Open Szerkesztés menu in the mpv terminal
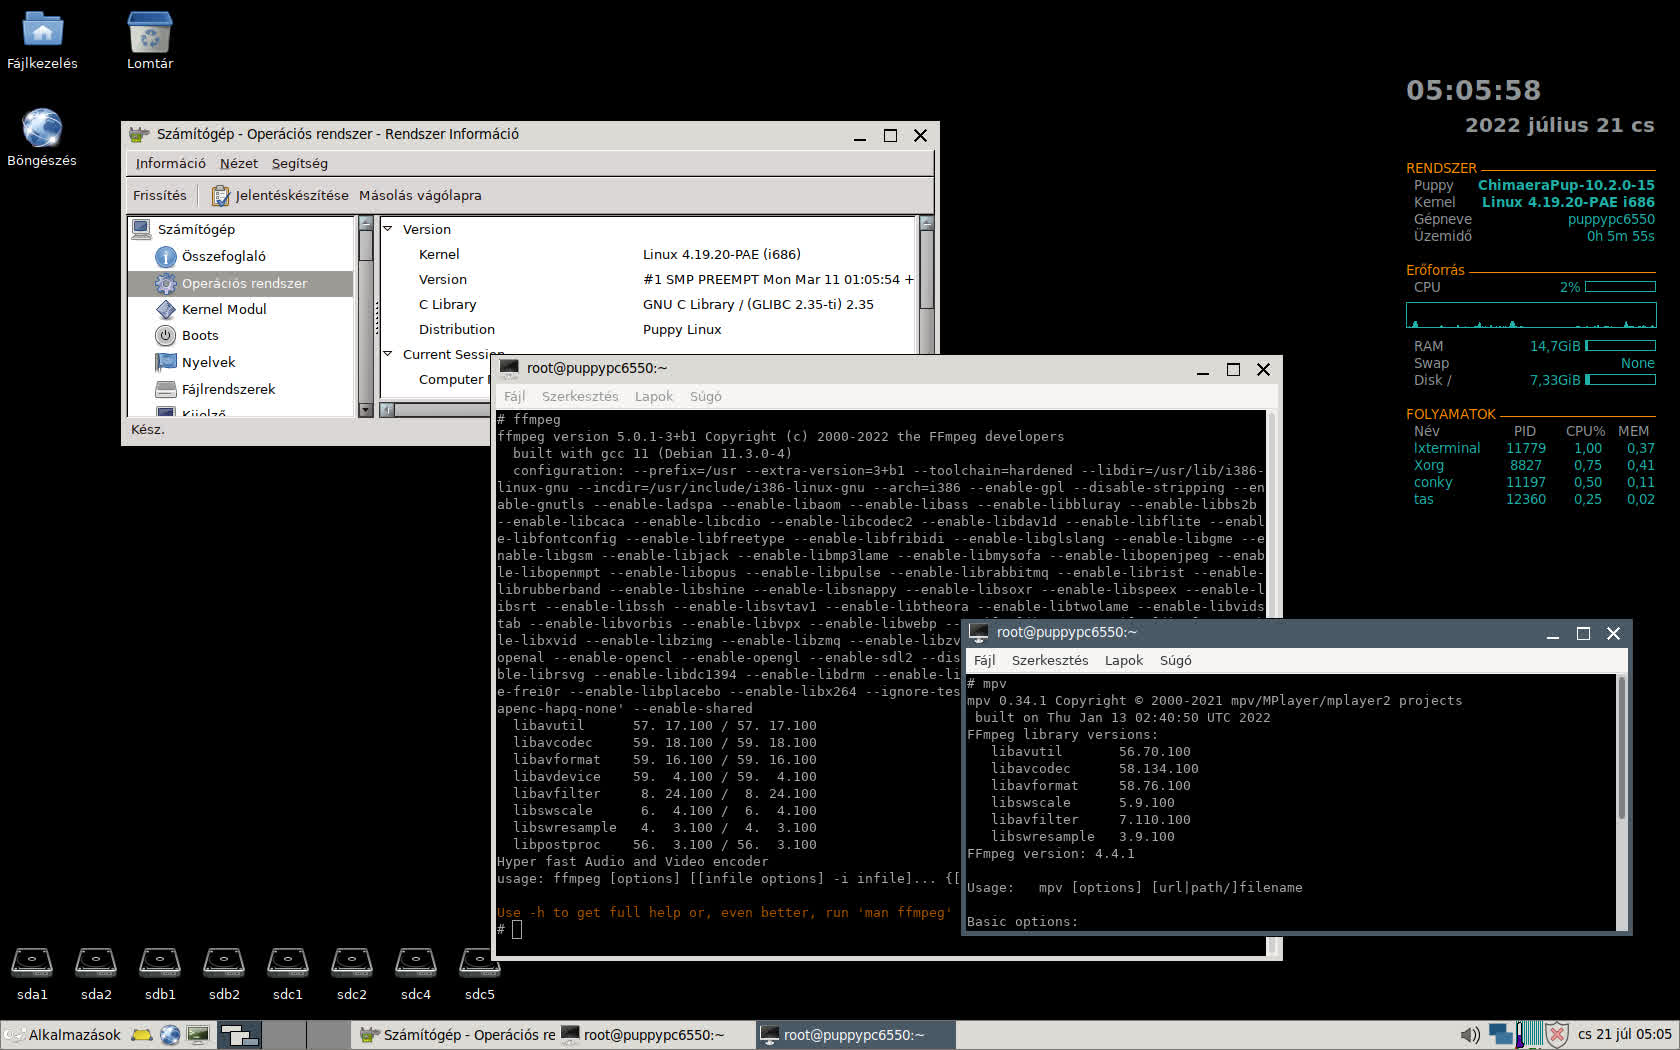This screenshot has width=1680, height=1050. pyautogui.click(x=1050, y=660)
